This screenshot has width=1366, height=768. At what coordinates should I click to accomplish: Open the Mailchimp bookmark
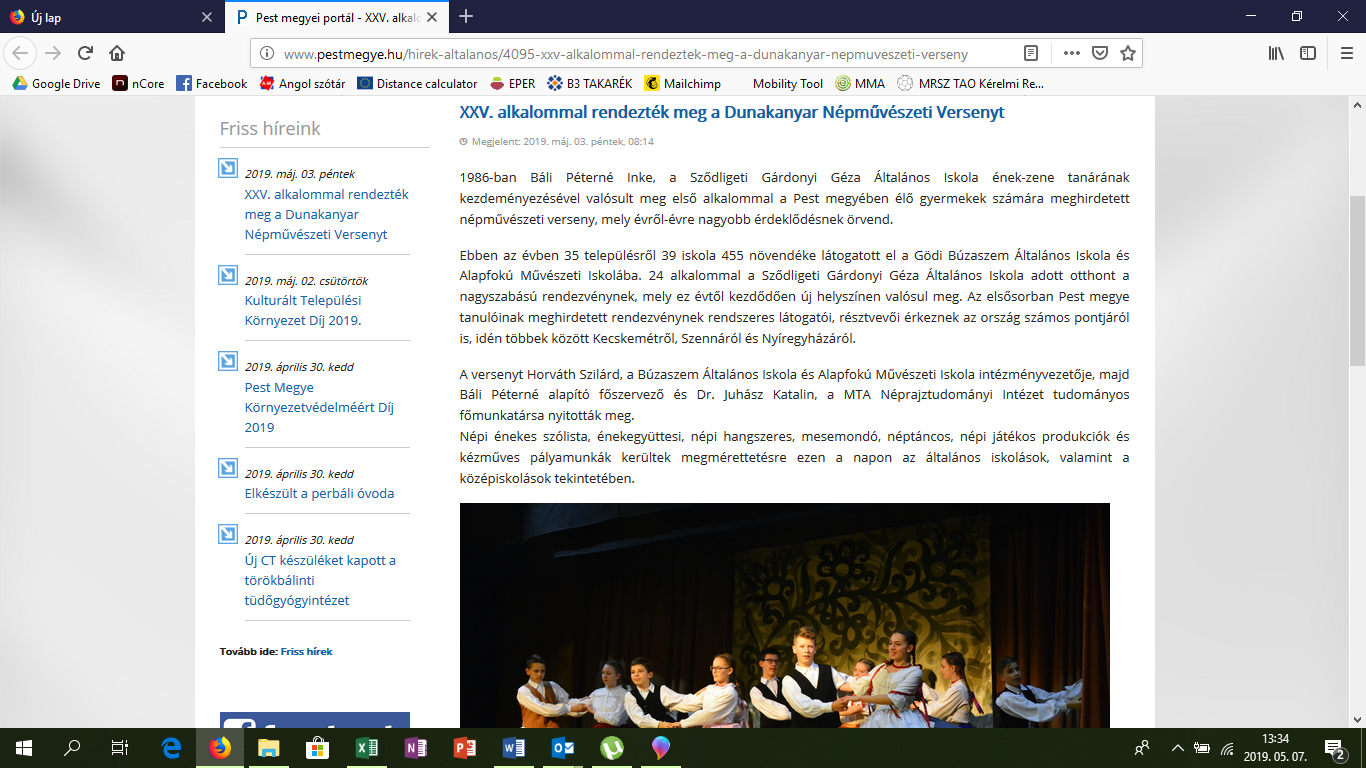pyautogui.click(x=684, y=84)
